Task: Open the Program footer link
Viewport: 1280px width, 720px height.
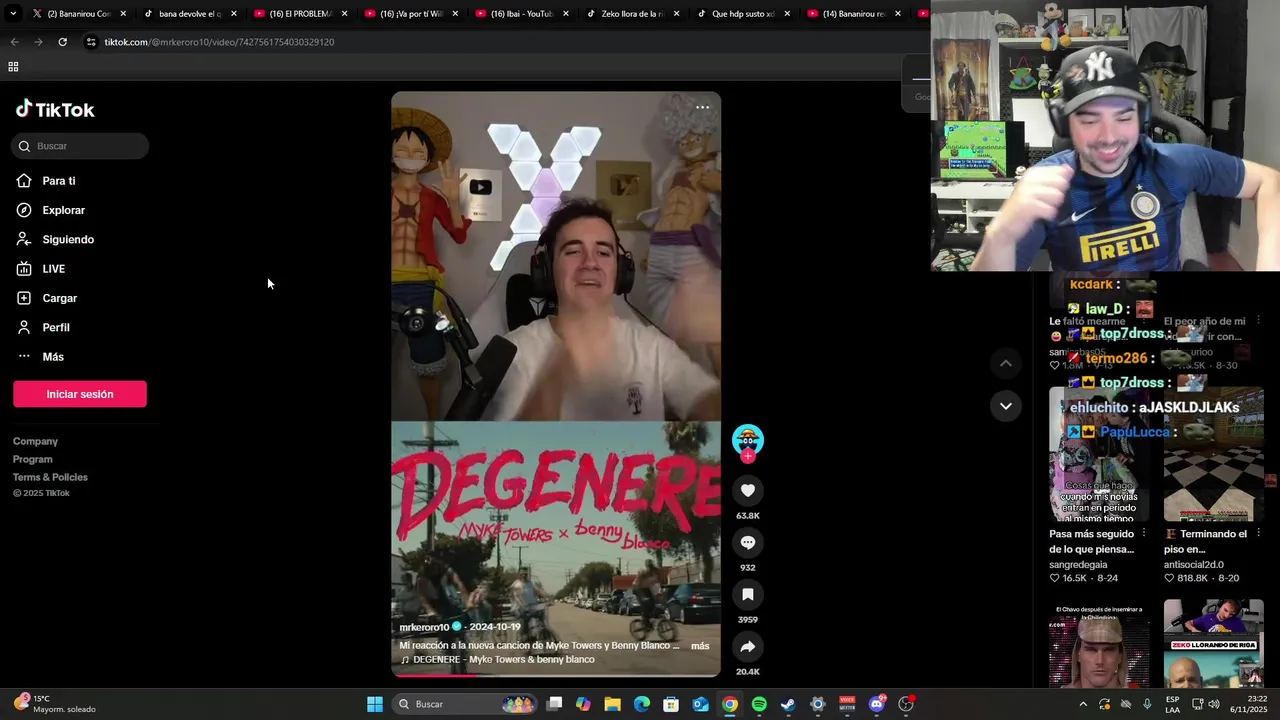Action: point(33,459)
